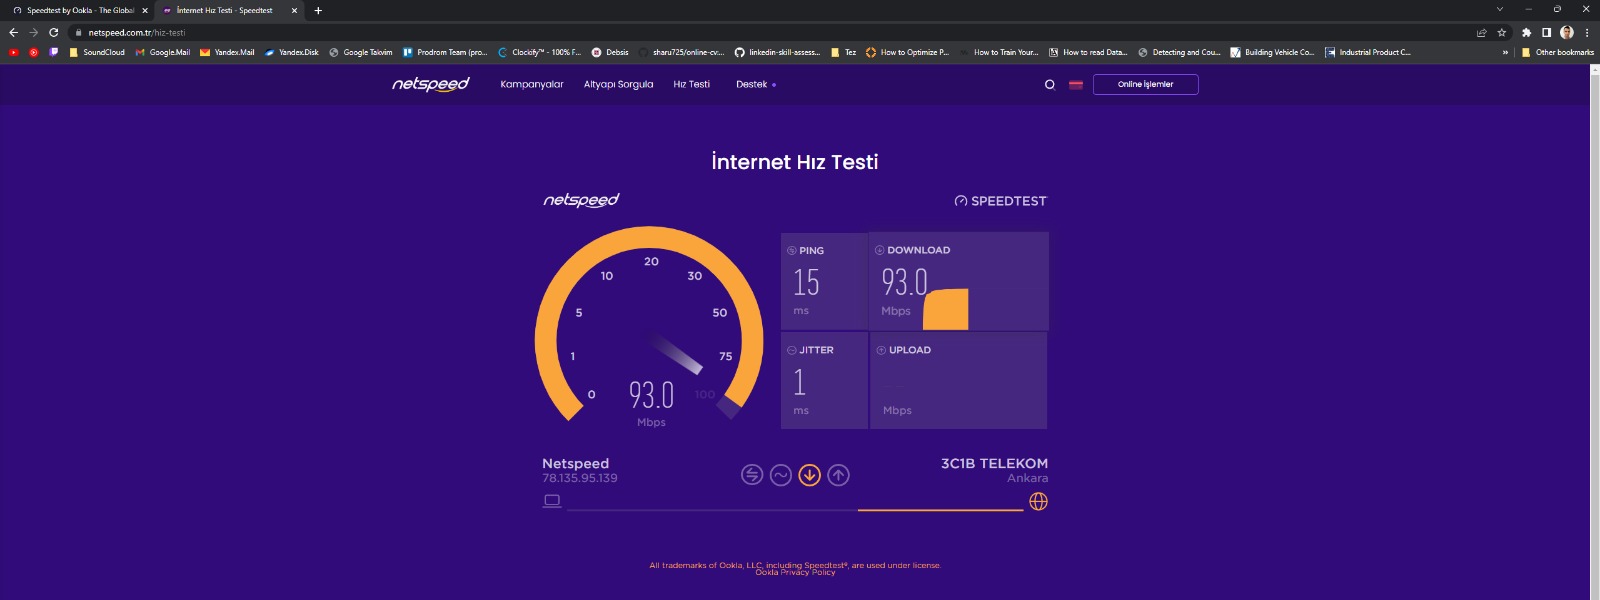Open the Extensions puzzle icon

point(1526,32)
